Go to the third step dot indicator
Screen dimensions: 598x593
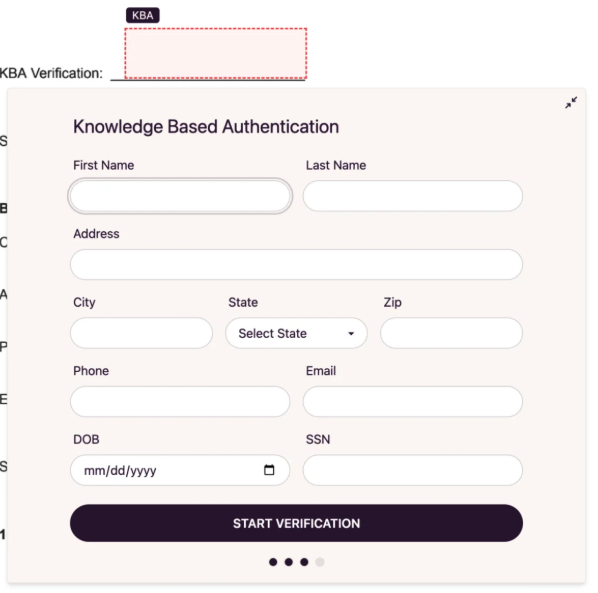[304, 562]
